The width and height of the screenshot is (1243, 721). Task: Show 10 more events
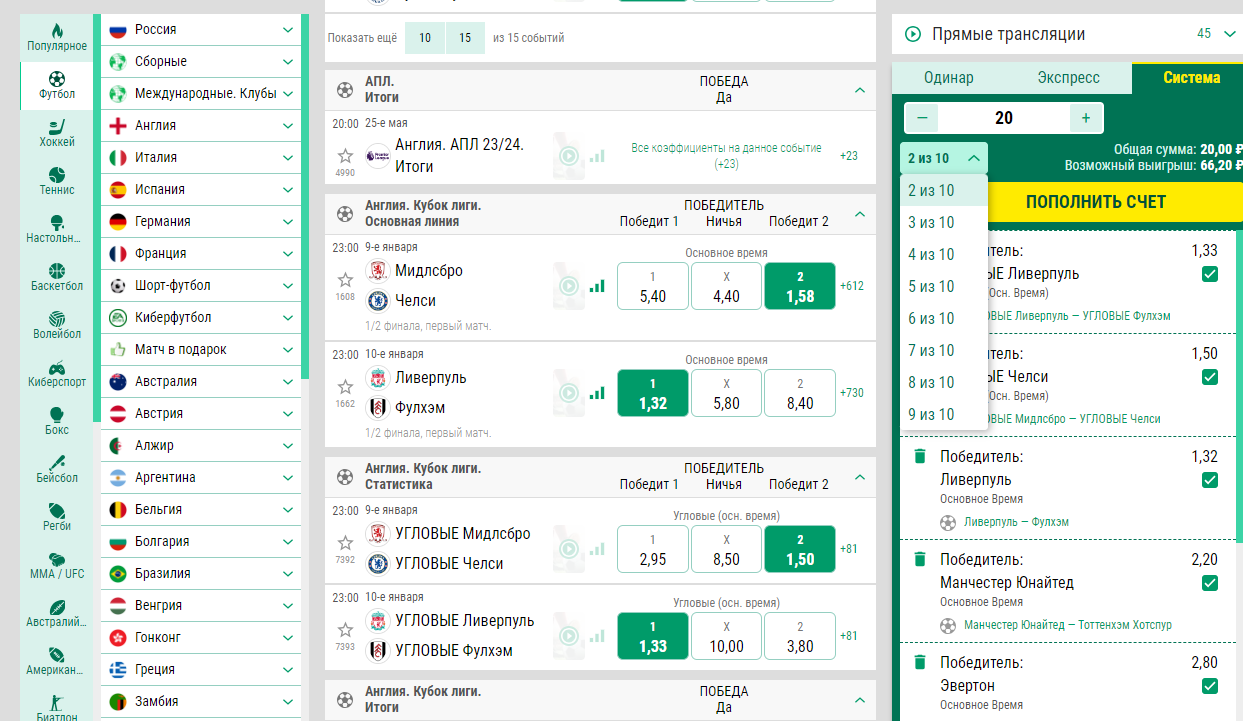point(425,38)
